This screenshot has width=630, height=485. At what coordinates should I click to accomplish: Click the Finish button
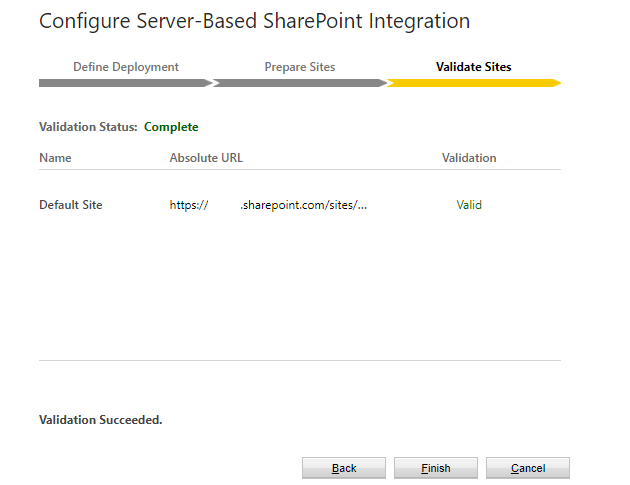click(x=436, y=468)
